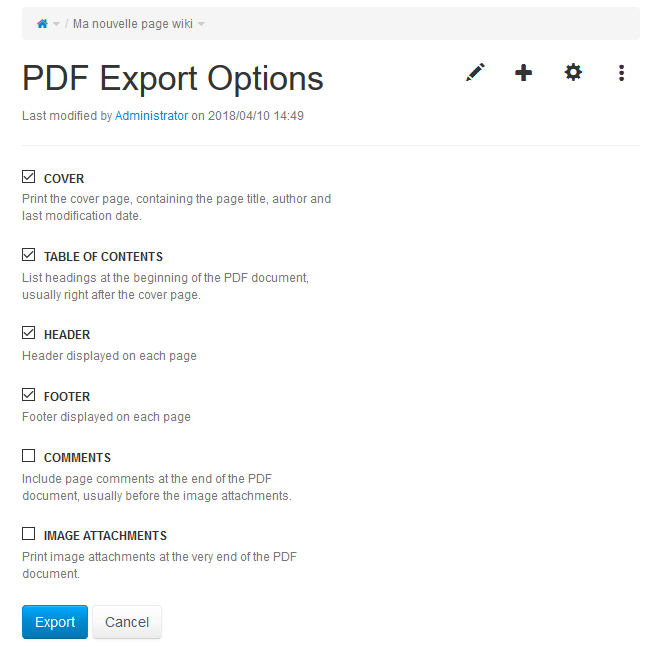This screenshot has width=647, height=650.
Task: Disable the Header checkbox
Action: click(x=29, y=332)
